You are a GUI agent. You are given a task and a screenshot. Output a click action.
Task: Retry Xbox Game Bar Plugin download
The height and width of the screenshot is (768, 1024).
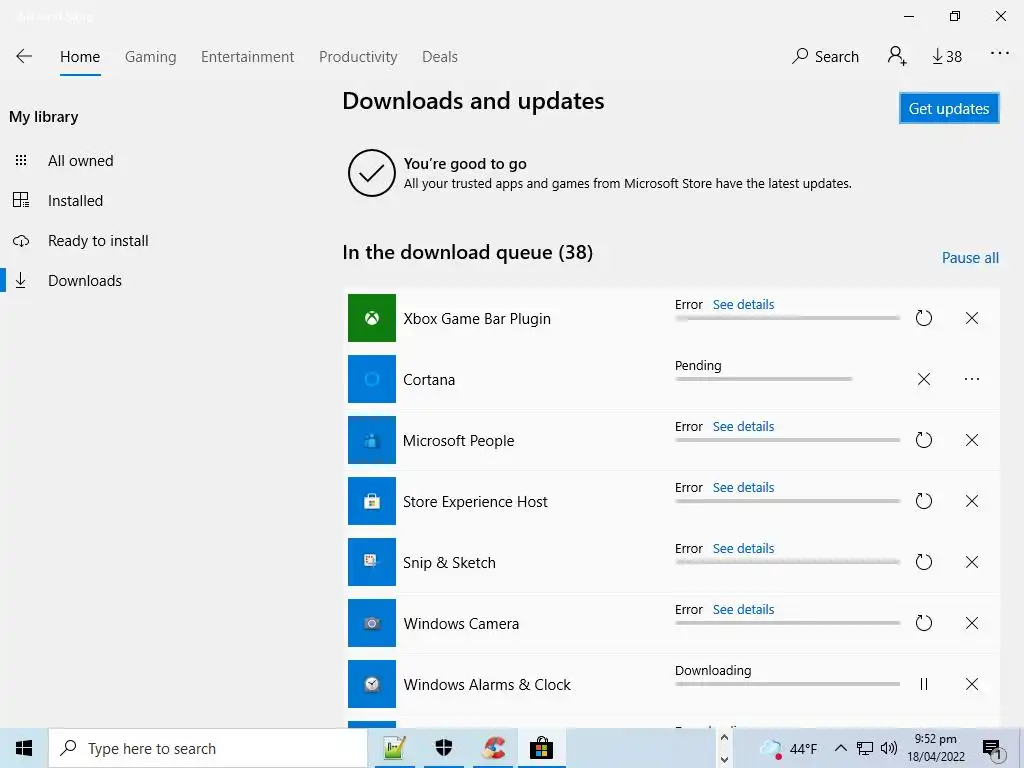pyautogui.click(x=923, y=318)
